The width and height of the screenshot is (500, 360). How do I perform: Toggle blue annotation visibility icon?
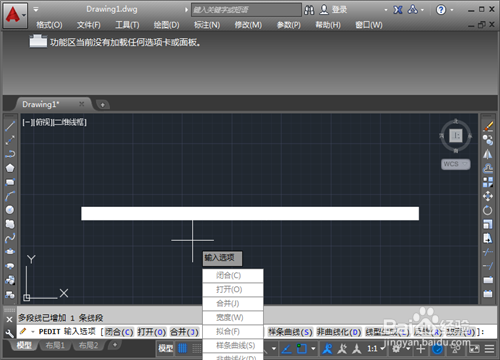tap(327, 349)
